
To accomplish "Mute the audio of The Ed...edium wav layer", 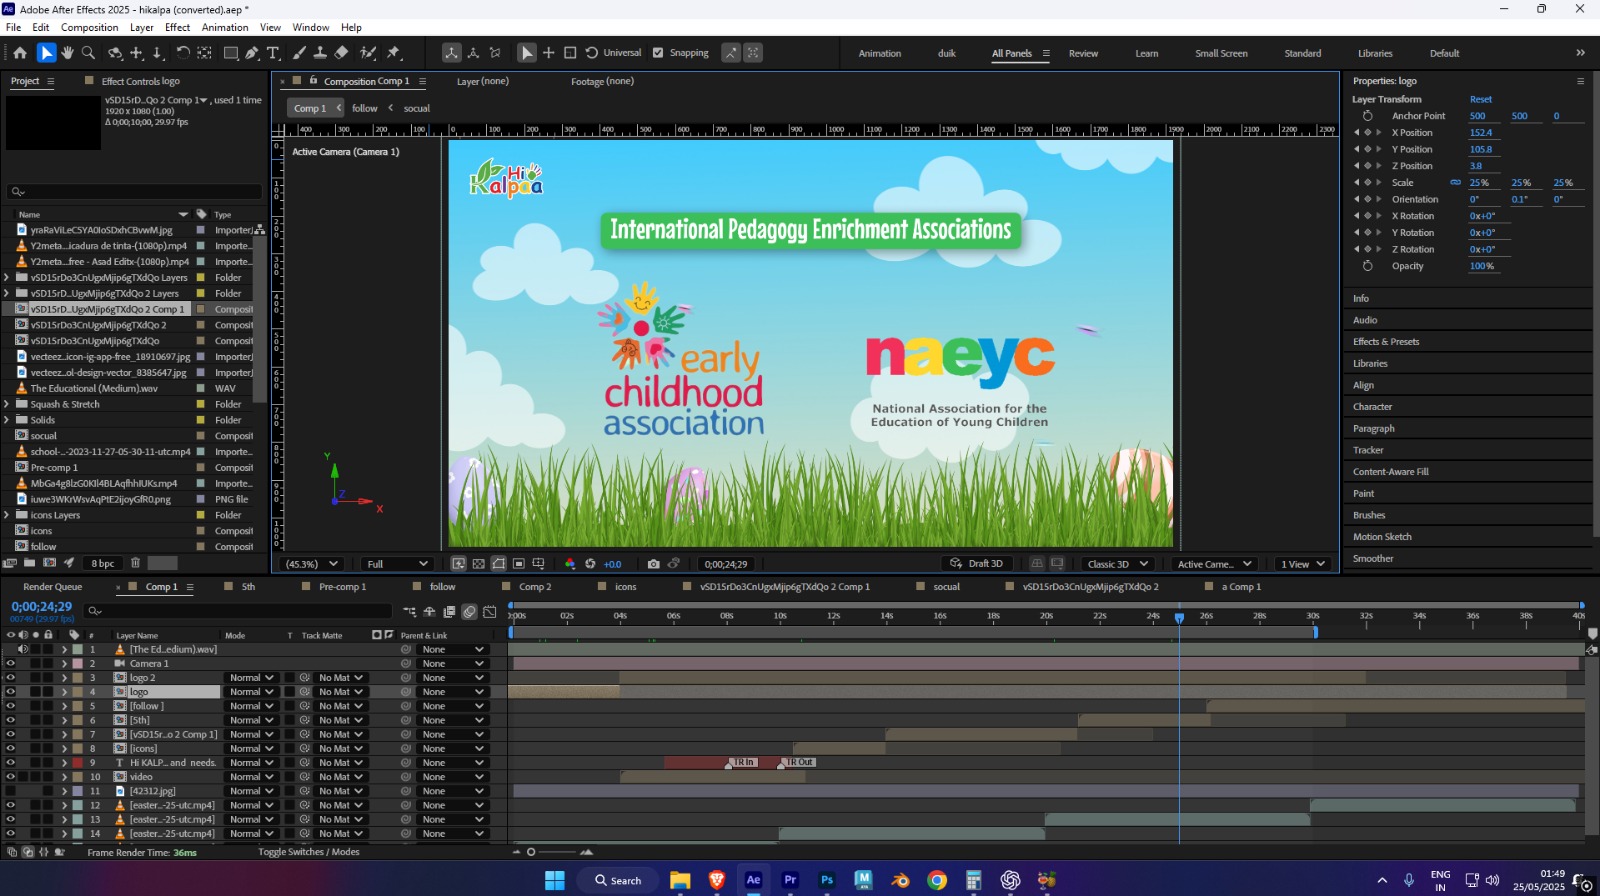I will coord(23,649).
